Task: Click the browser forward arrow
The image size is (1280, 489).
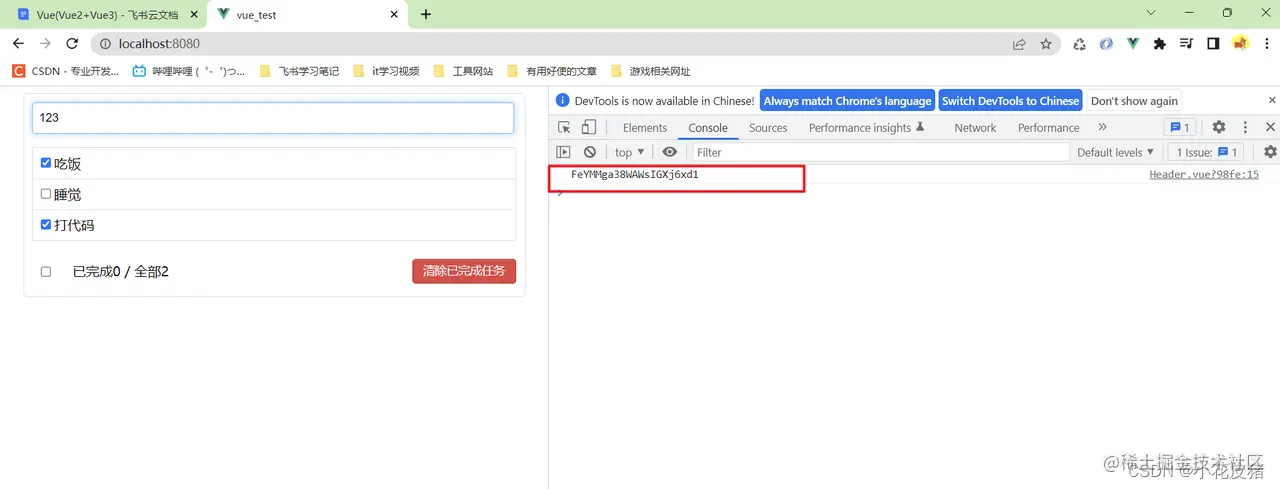Action: pyautogui.click(x=45, y=44)
